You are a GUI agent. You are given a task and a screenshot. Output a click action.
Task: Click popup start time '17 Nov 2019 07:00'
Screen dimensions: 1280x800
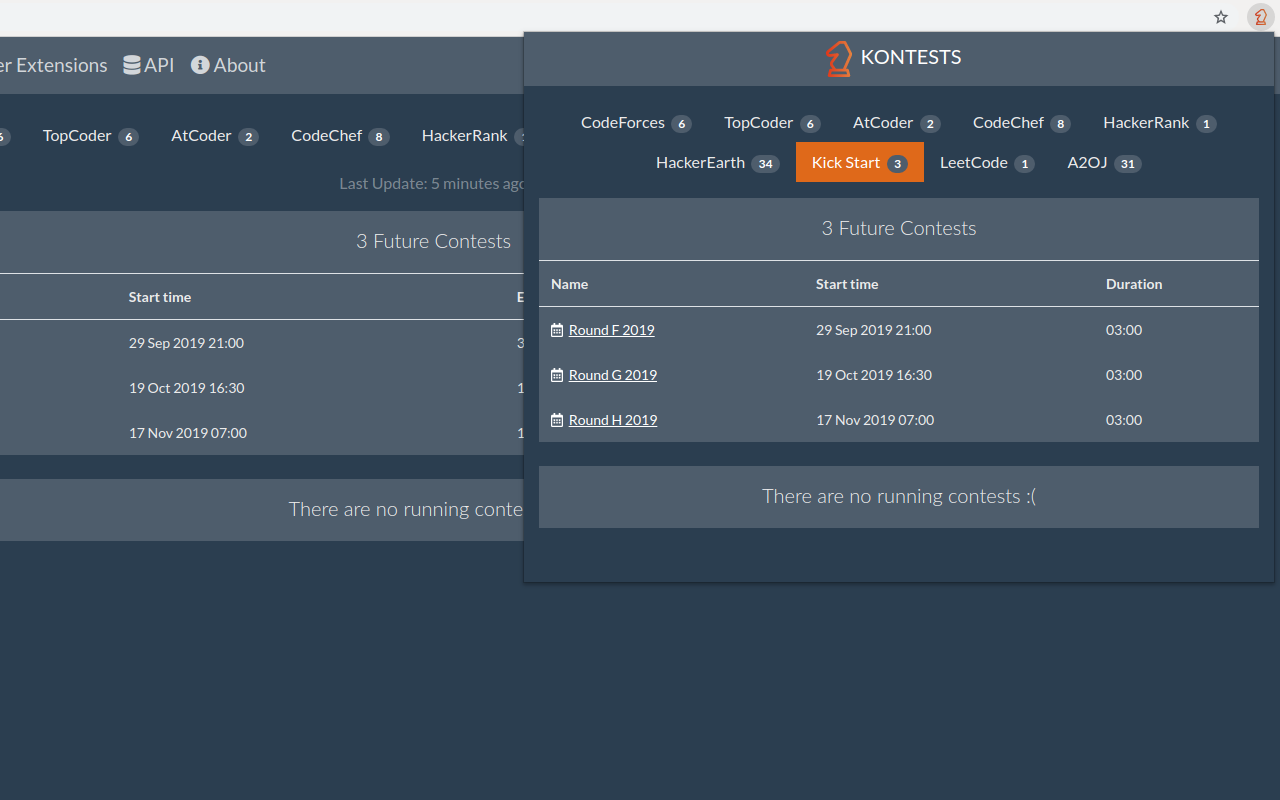tap(875, 420)
